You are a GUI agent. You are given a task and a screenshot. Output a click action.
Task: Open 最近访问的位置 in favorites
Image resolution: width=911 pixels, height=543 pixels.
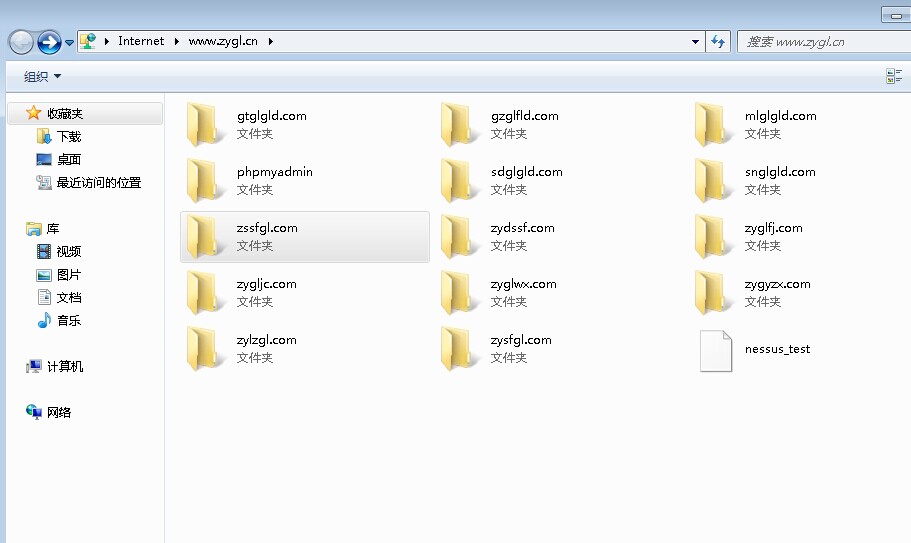click(99, 182)
